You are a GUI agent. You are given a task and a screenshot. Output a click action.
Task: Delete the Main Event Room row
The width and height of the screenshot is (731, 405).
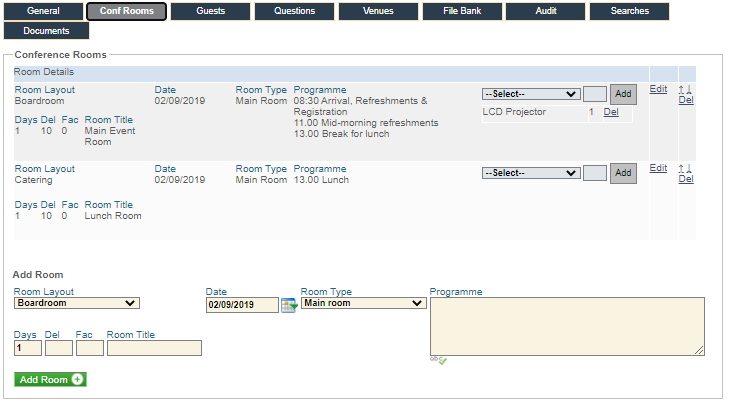[x=686, y=100]
